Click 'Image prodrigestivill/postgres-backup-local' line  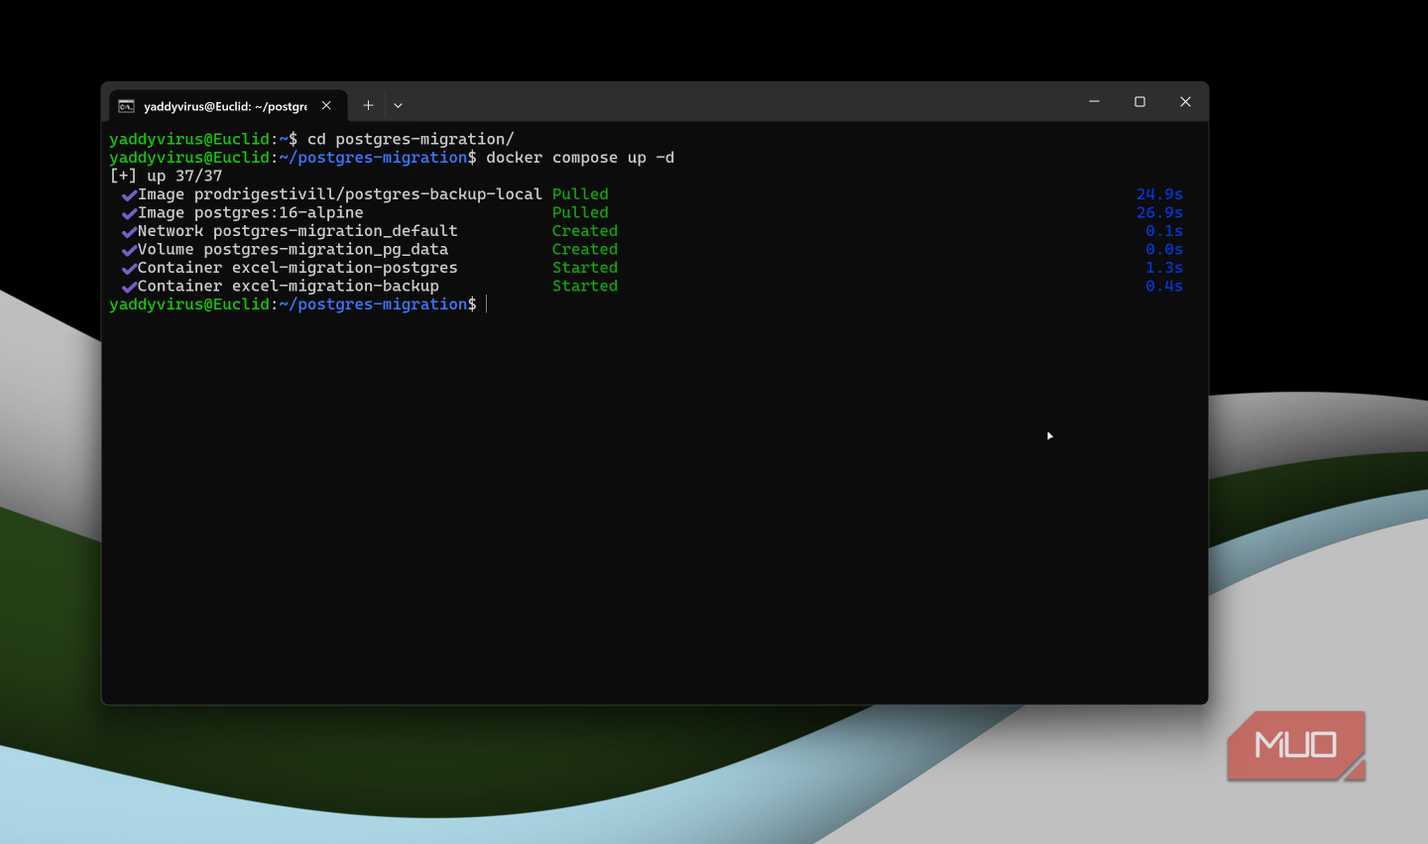[340, 194]
